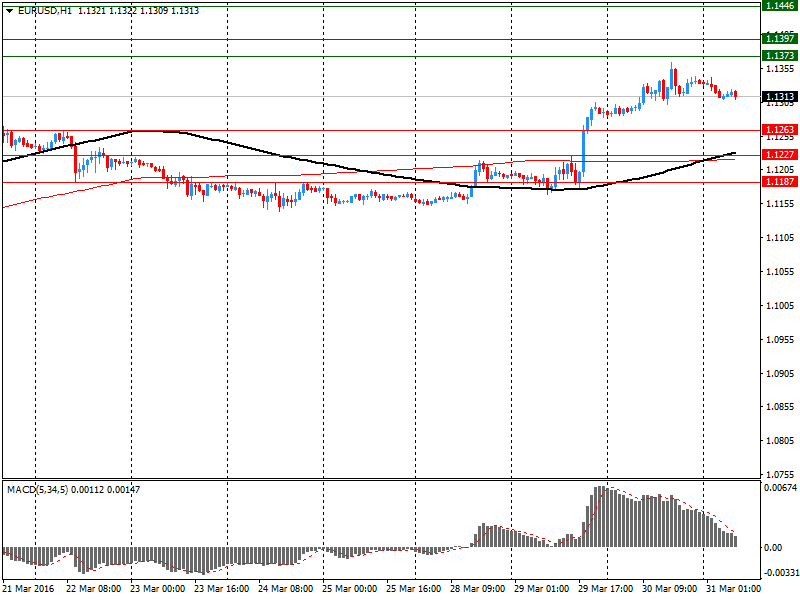Click the 21 Mar 2016 date label
This screenshot has width=800, height=600.
point(28,588)
